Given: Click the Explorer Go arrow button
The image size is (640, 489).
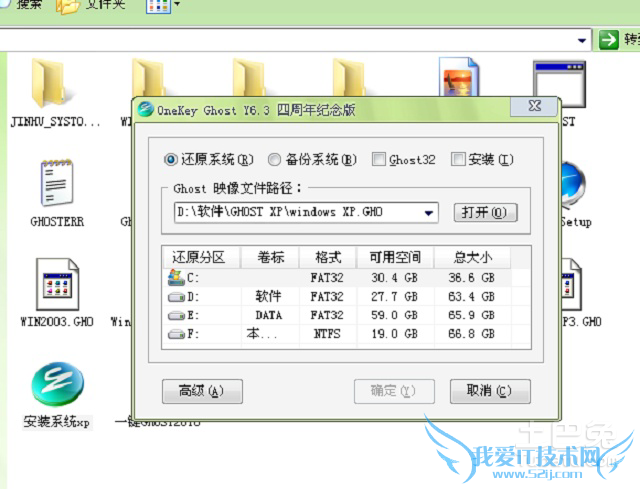Looking at the screenshot, I should [609, 40].
